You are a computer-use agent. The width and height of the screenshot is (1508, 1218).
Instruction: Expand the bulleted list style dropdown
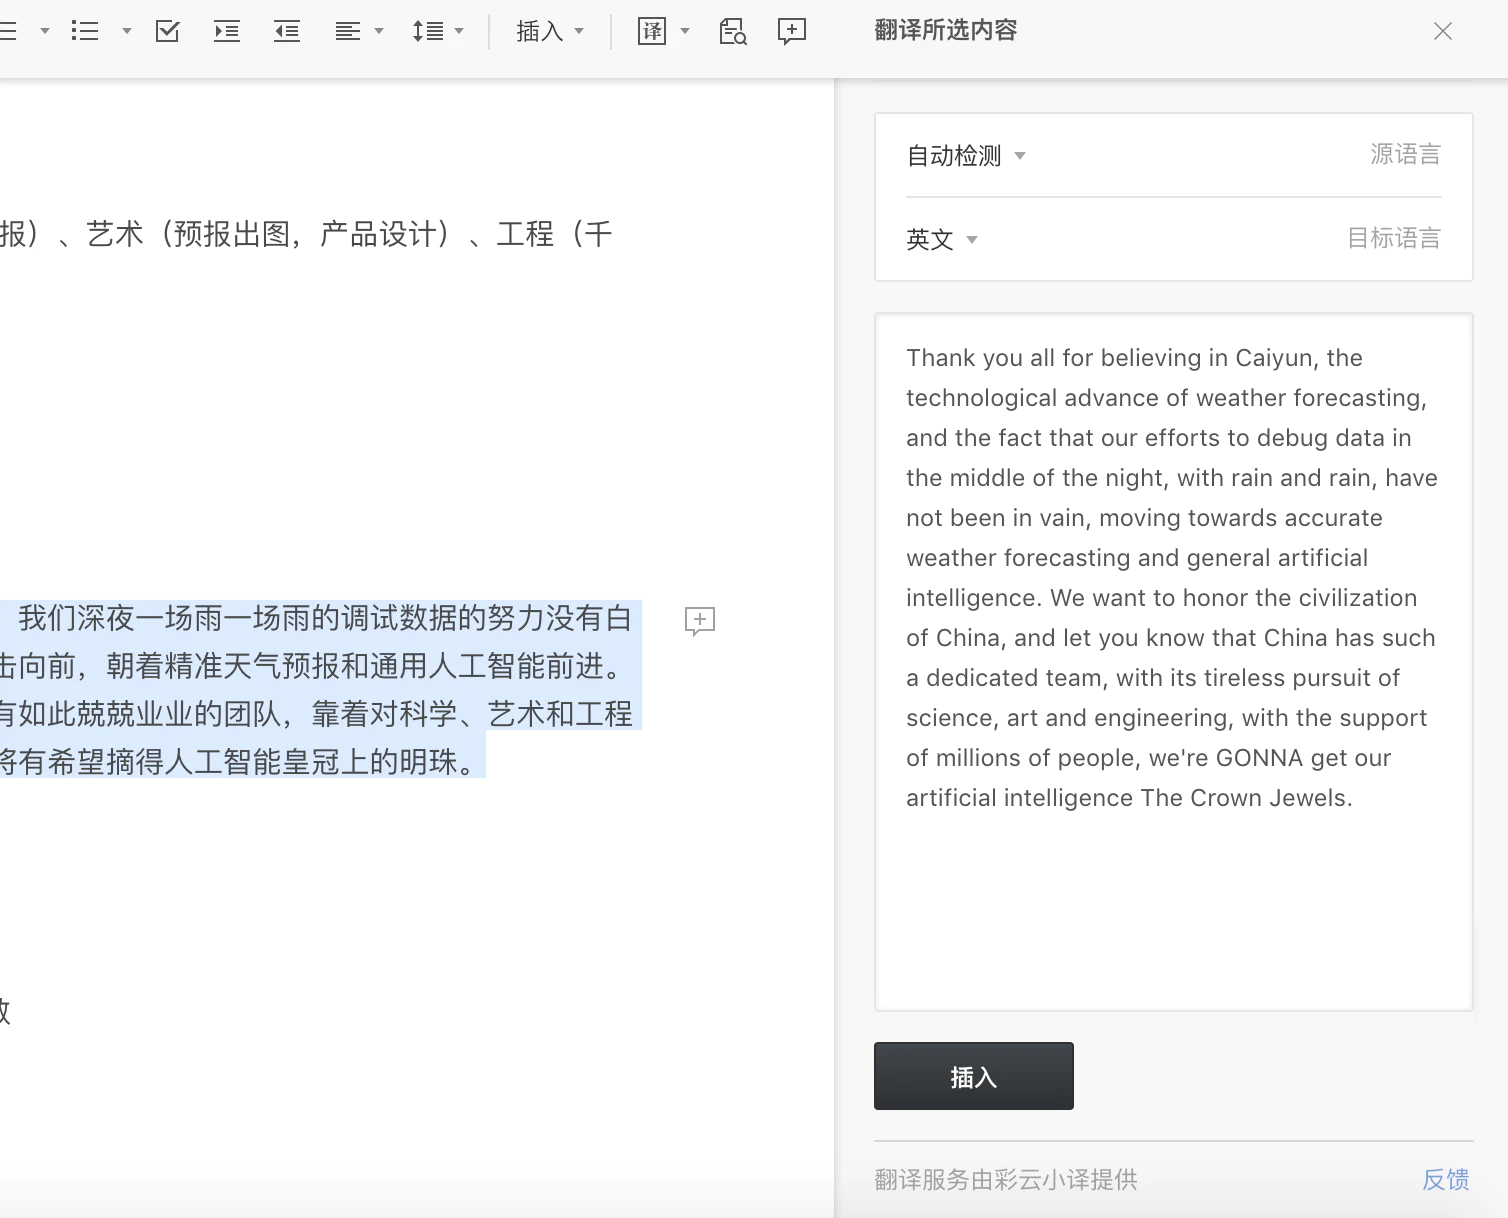click(127, 31)
